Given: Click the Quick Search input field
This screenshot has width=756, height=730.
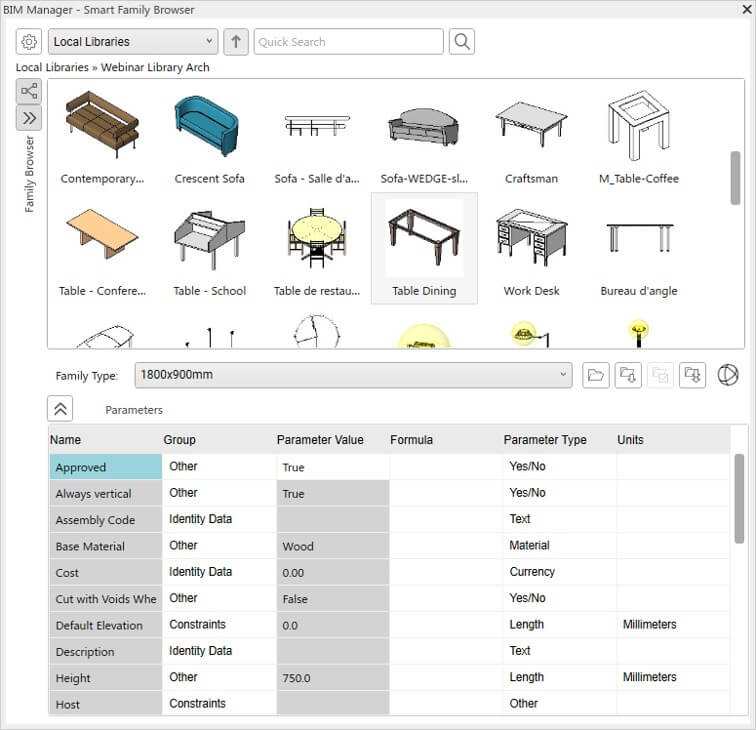Looking at the screenshot, I should pyautogui.click(x=349, y=42).
